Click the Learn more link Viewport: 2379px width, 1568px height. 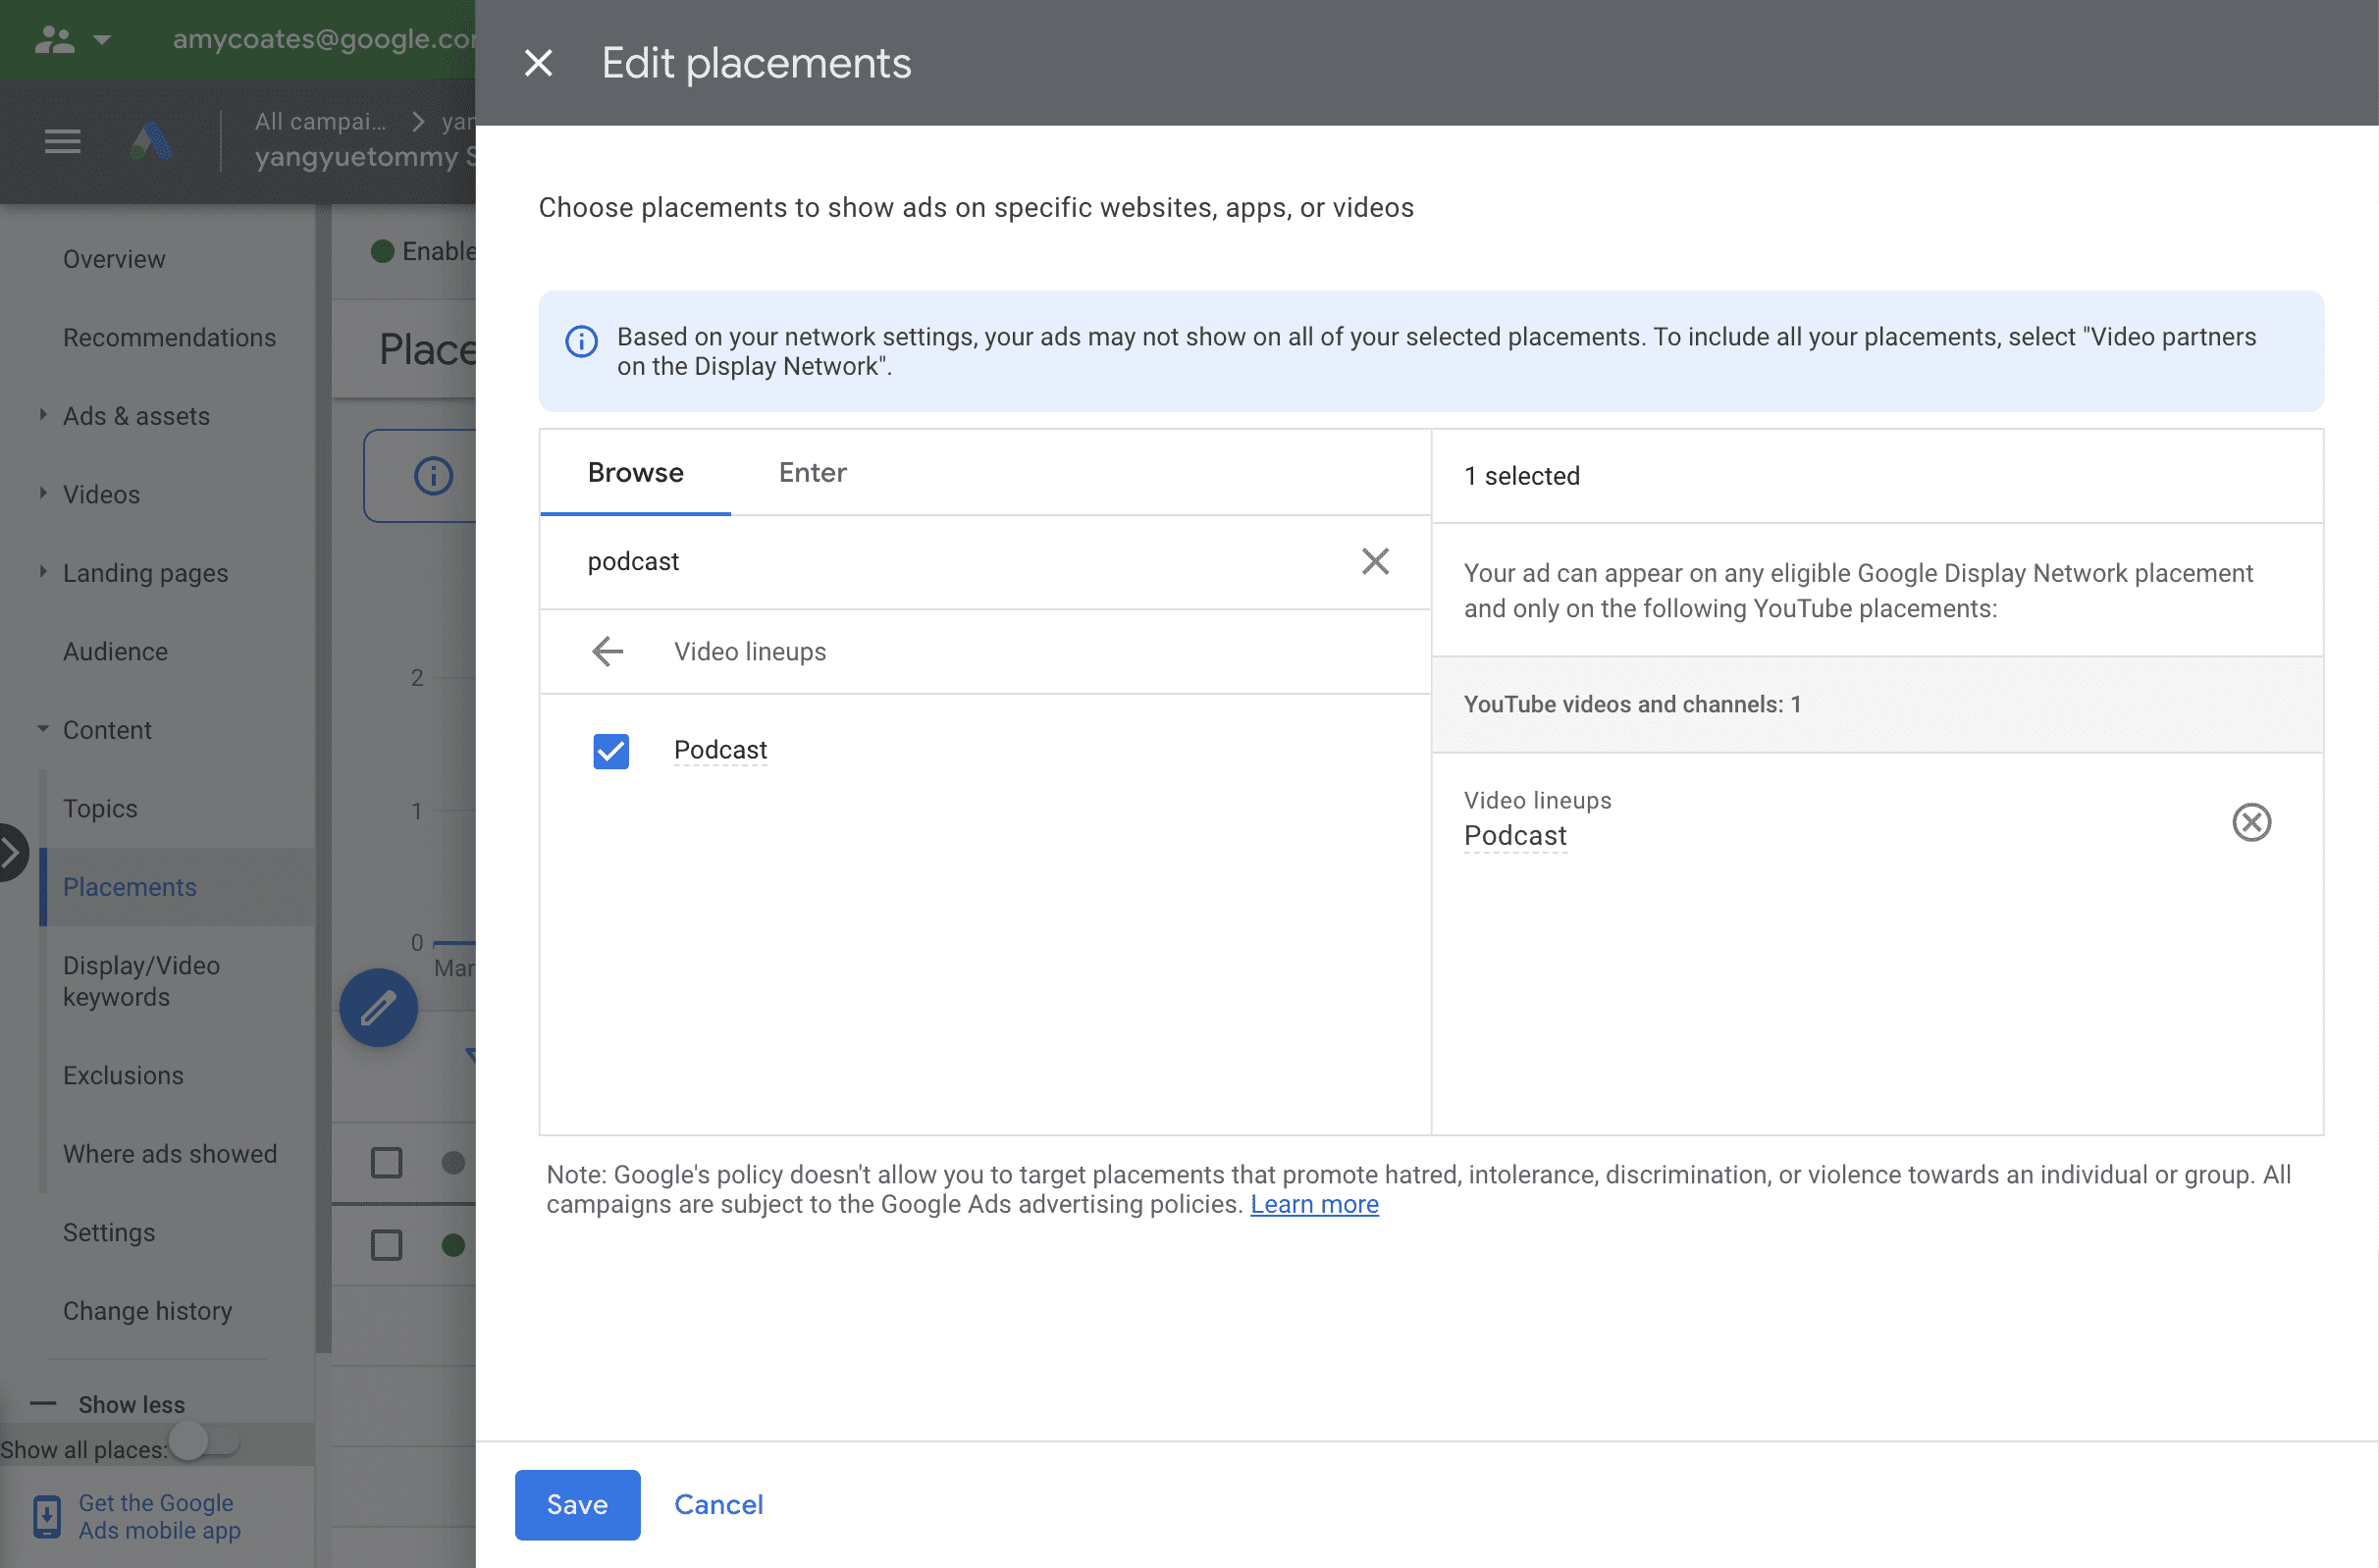coord(1313,1202)
